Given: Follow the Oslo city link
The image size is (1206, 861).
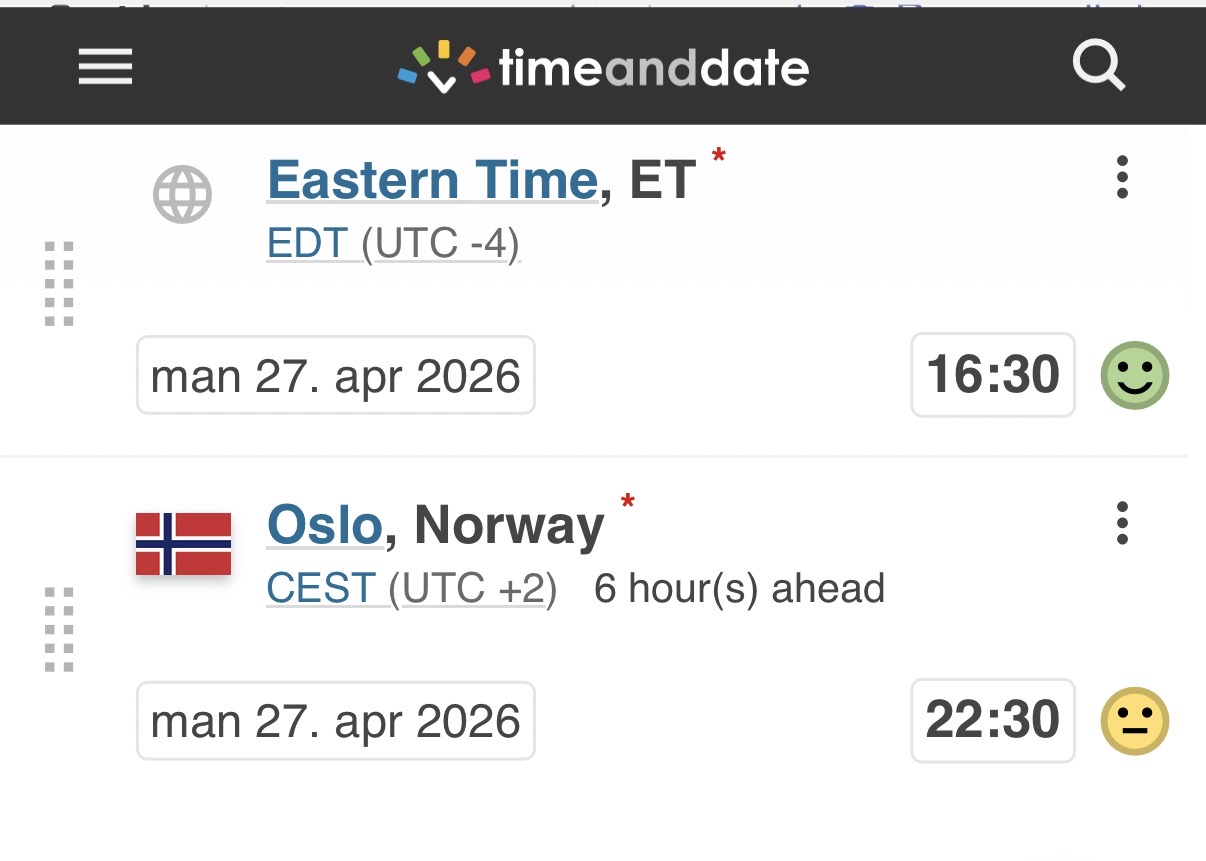Looking at the screenshot, I should pos(325,526).
